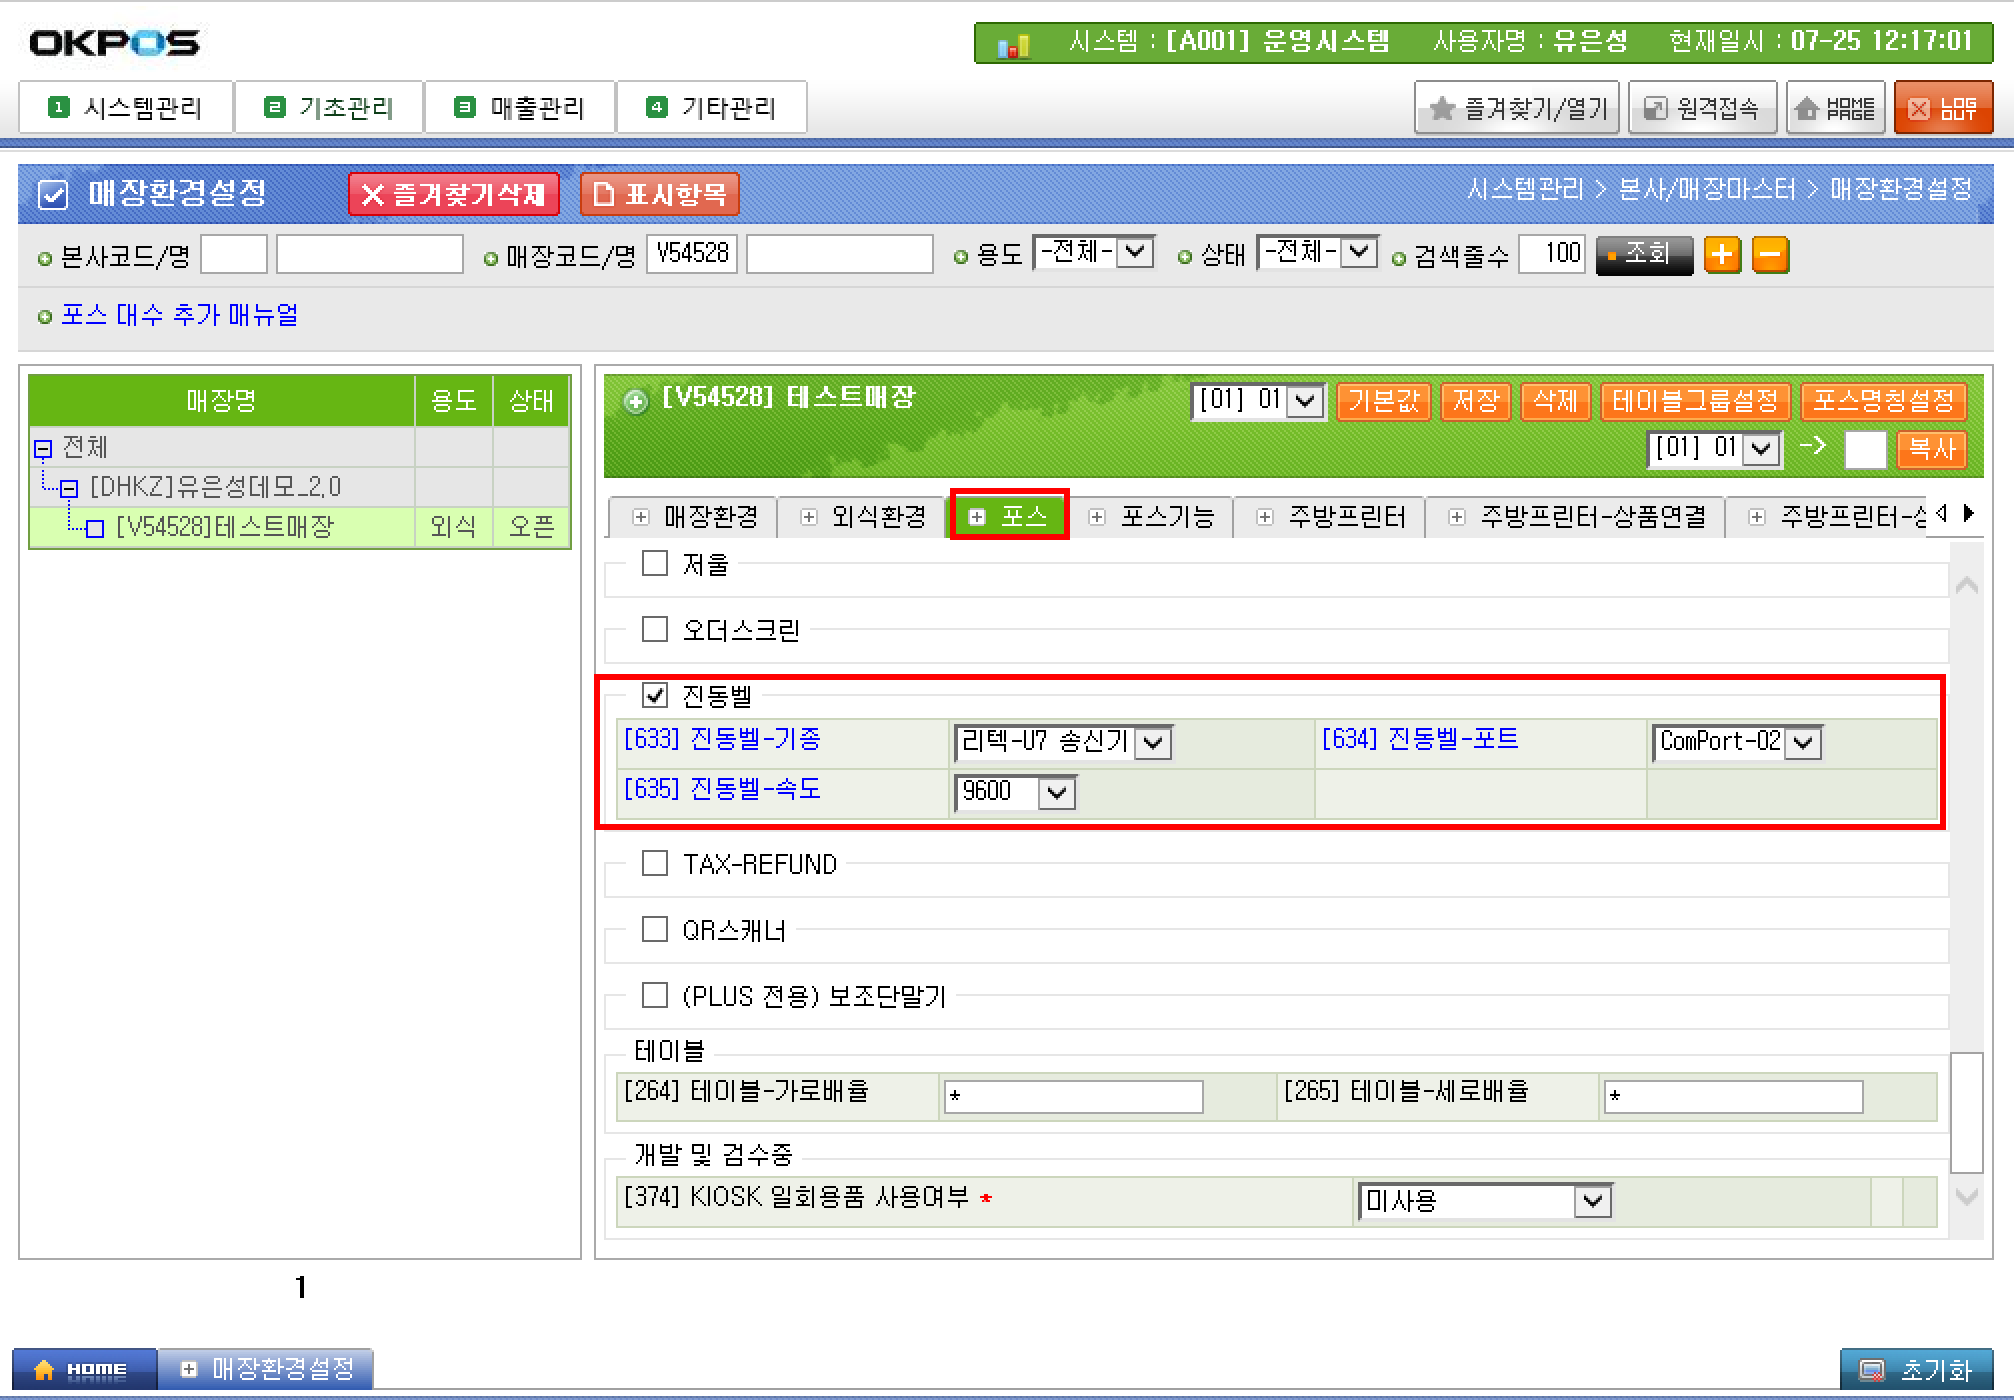Open the 매출관리 menu
Screen dimensions: 2014x1400
coord(521,108)
